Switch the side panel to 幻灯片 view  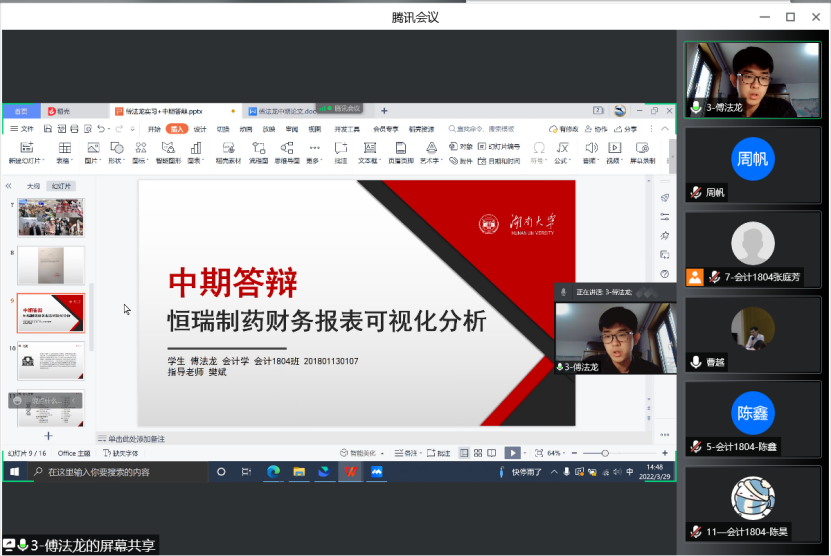coord(61,186)
